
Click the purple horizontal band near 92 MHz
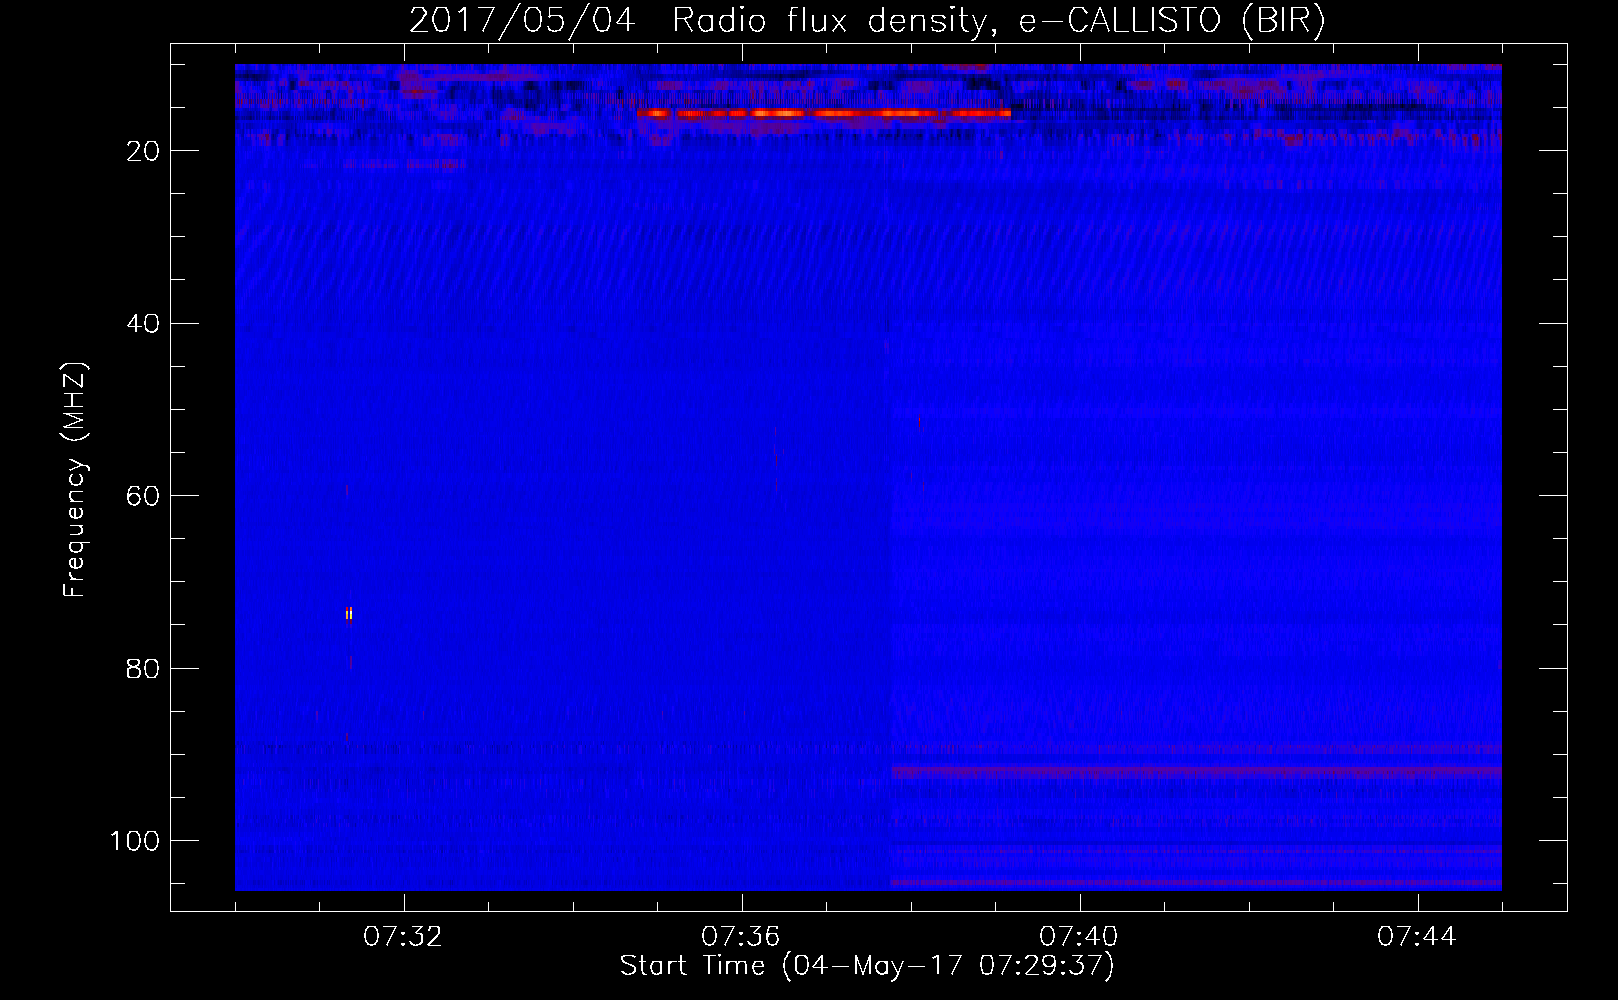pyautogui.click(x=1196, y=772)
